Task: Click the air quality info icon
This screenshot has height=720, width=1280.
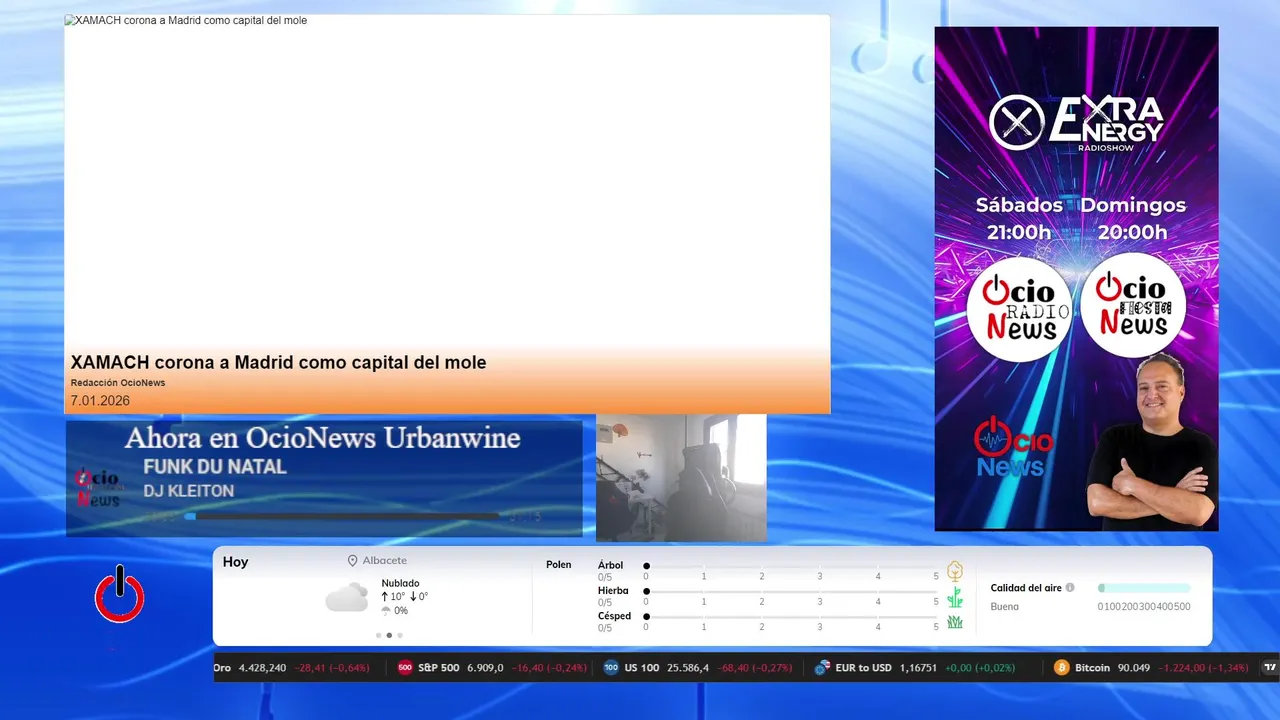Action: [x=1070, y=588]
